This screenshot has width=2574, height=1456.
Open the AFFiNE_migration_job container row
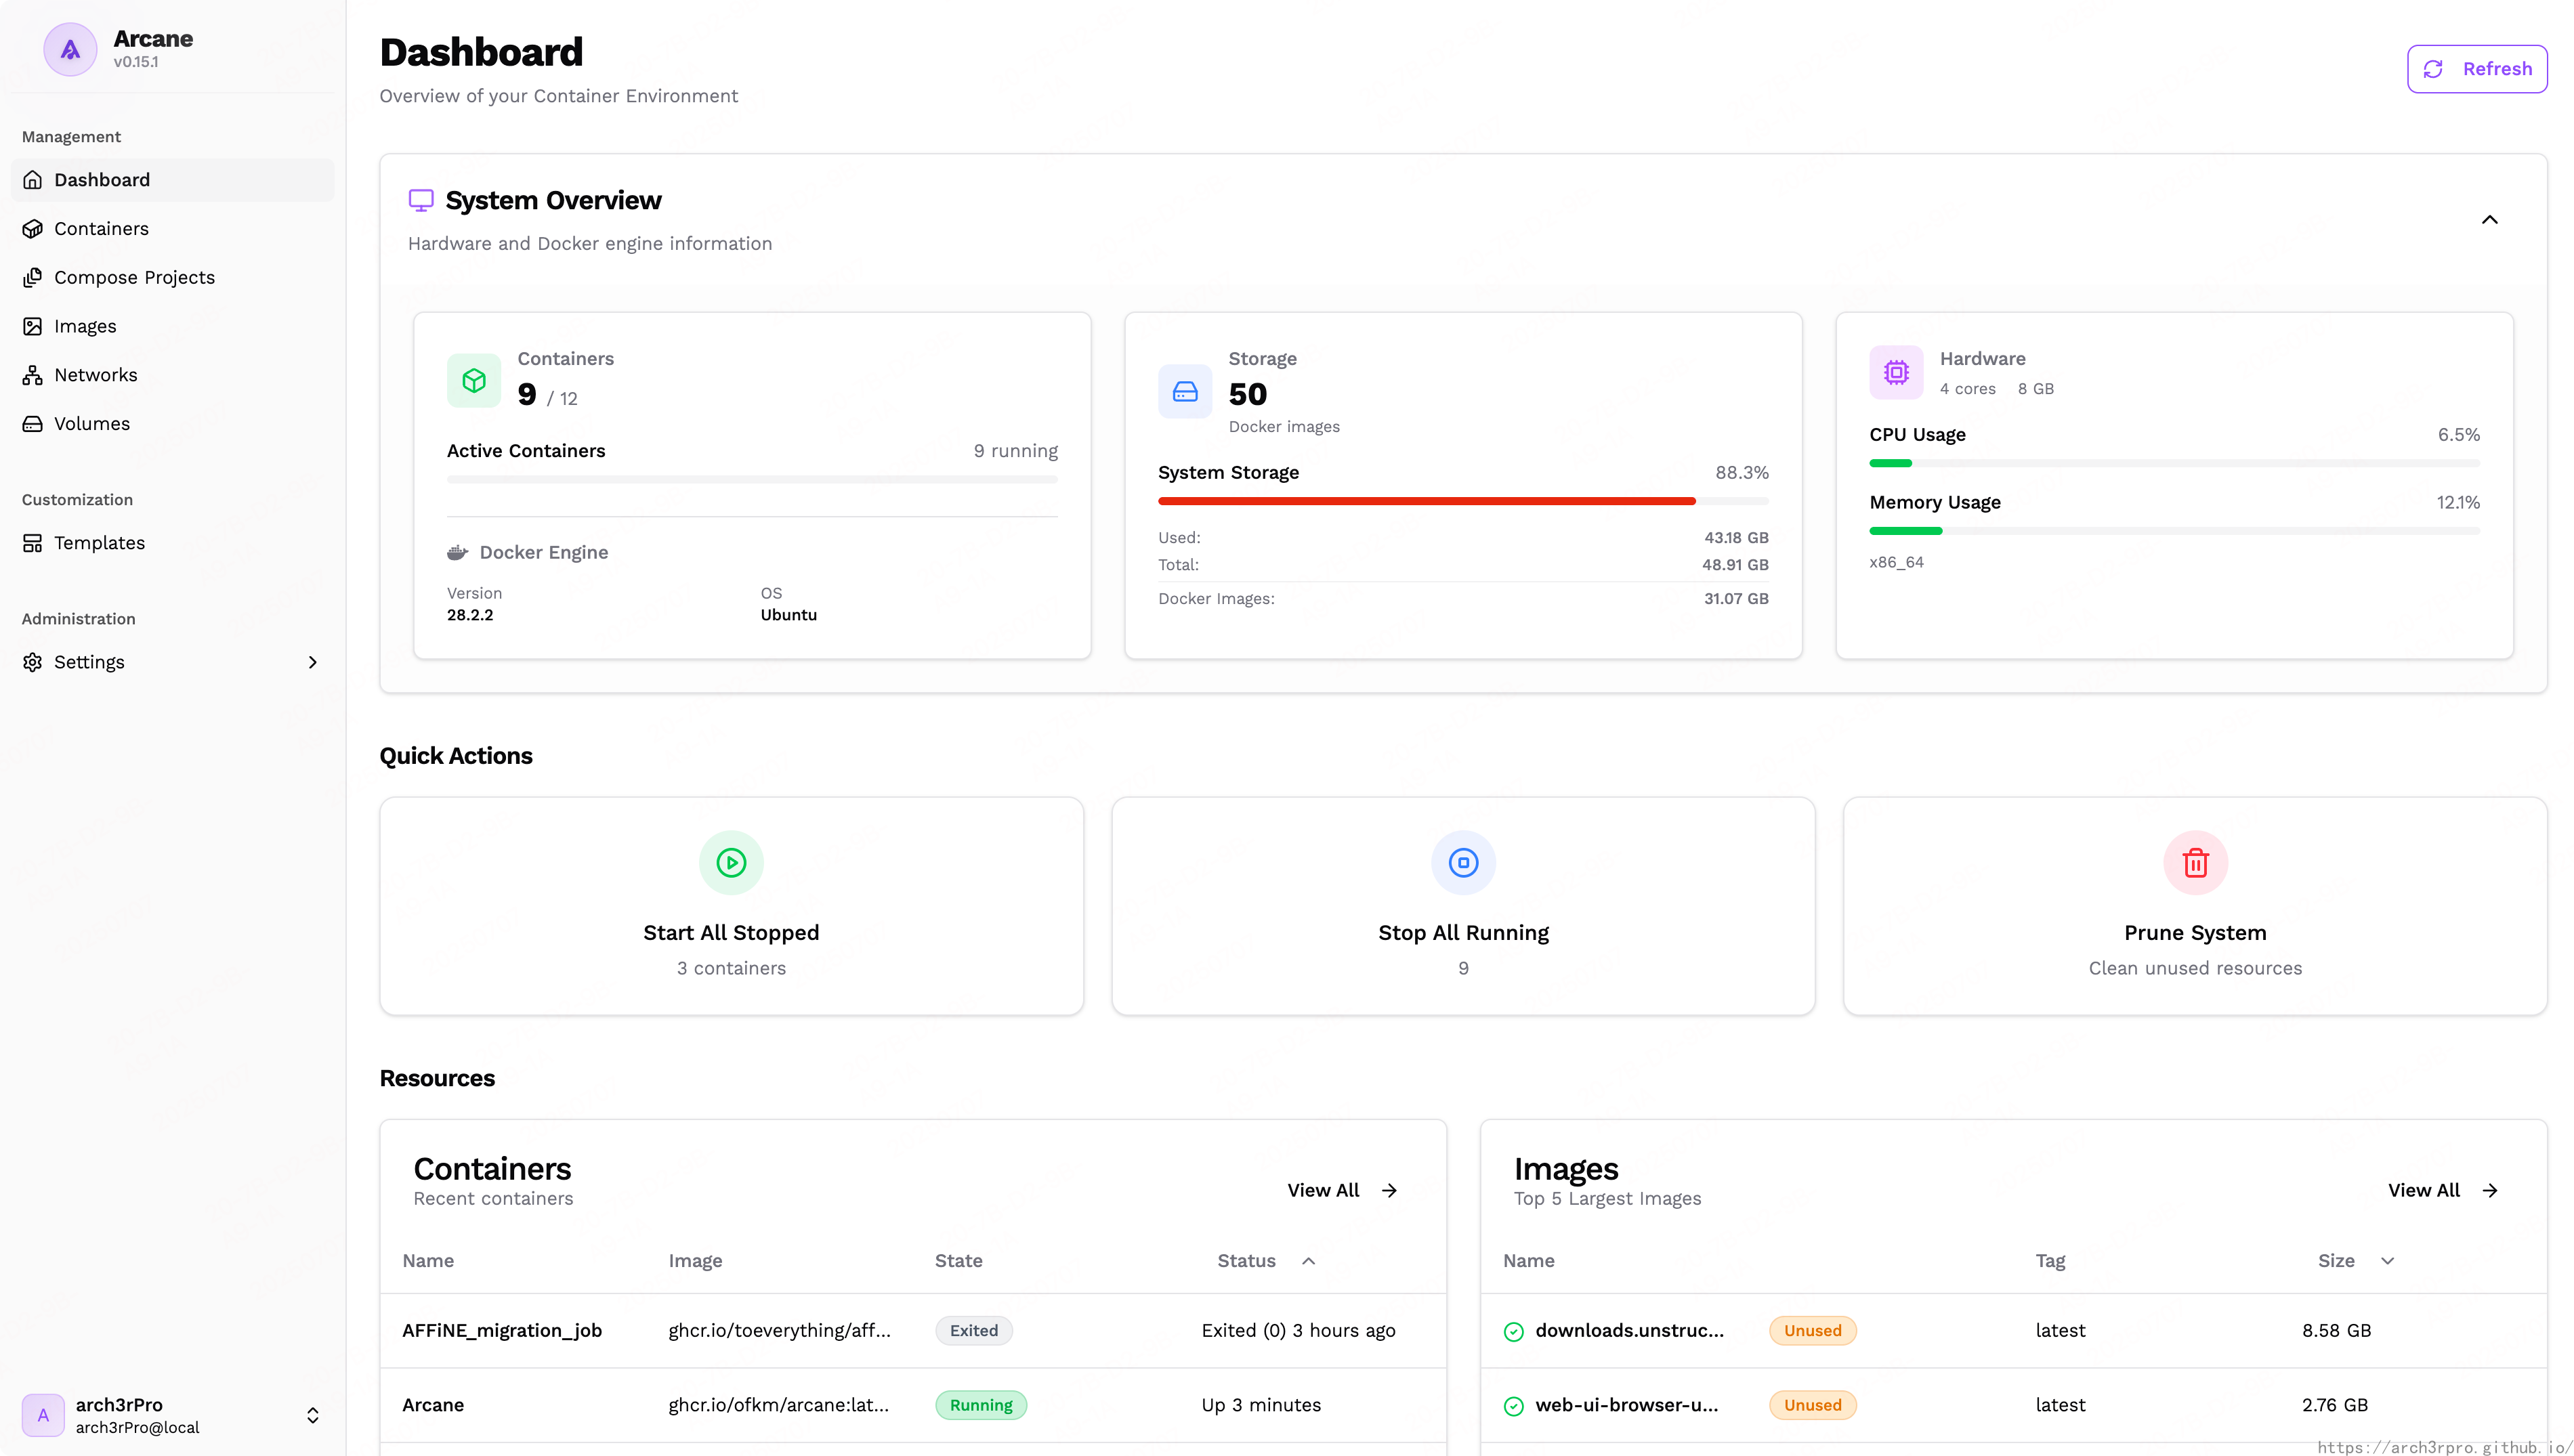point(502,1330)
